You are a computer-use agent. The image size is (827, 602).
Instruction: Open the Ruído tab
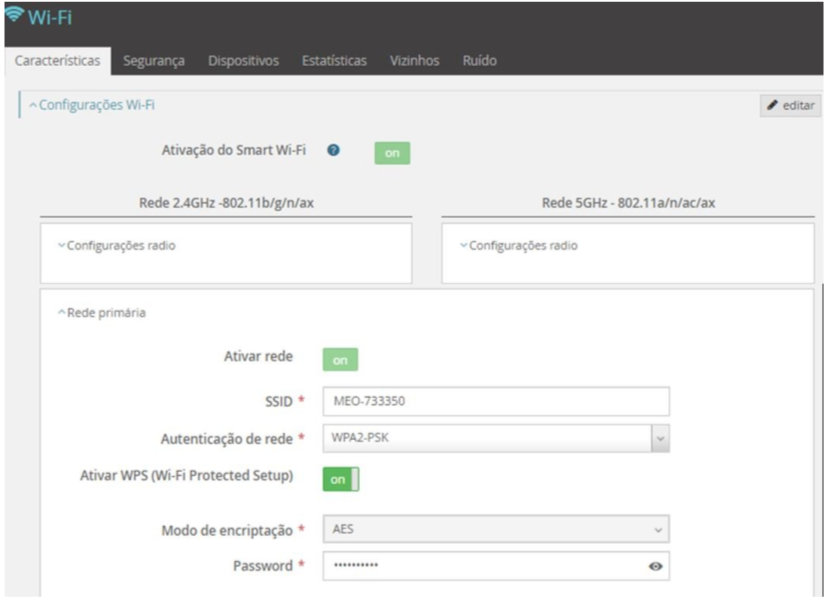pyautogui.click(x=479, y=61)
